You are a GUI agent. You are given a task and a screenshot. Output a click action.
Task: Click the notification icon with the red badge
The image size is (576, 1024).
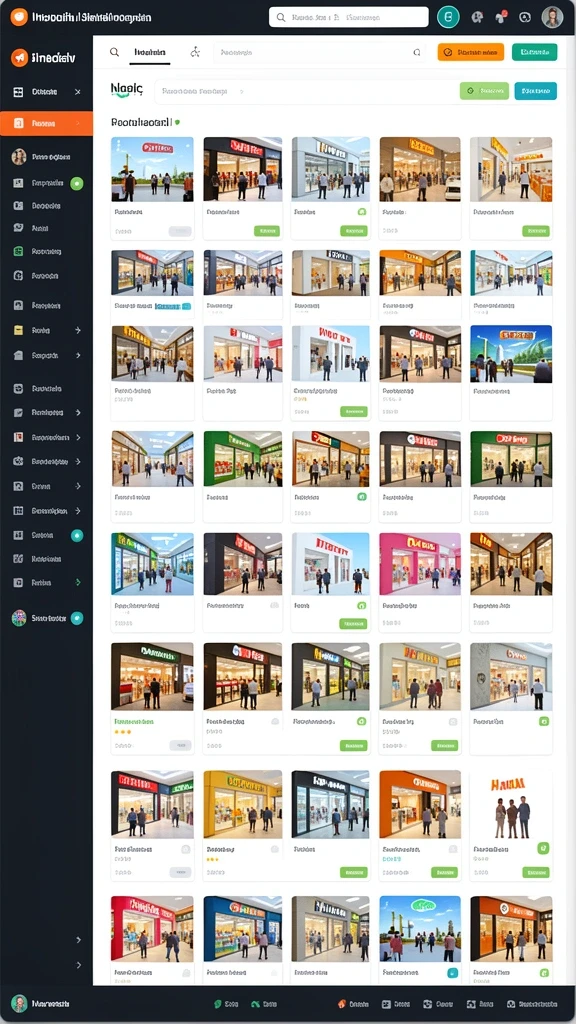501,18
